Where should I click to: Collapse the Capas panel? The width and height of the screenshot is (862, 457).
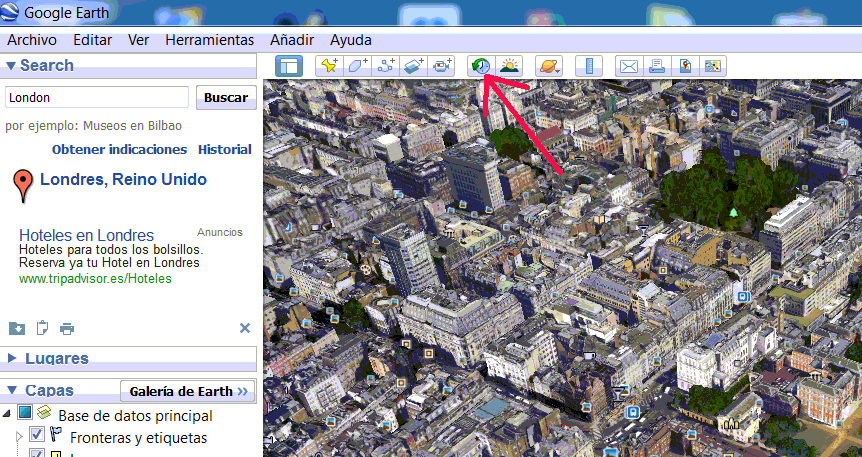click(x=12, y=391)
